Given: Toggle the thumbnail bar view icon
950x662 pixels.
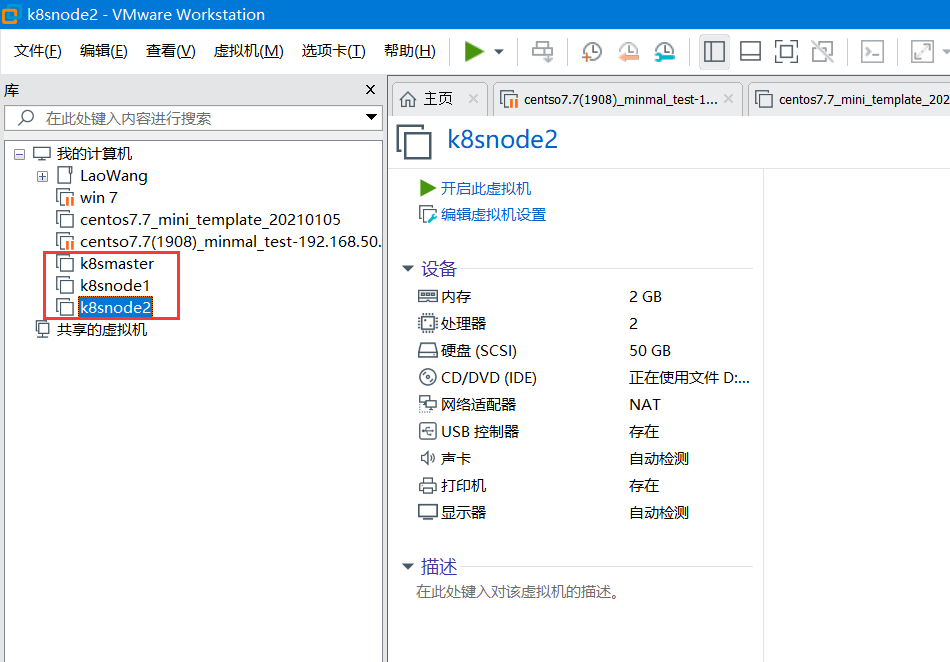Looking at the screenshot, I should click(x=750, y=51).
